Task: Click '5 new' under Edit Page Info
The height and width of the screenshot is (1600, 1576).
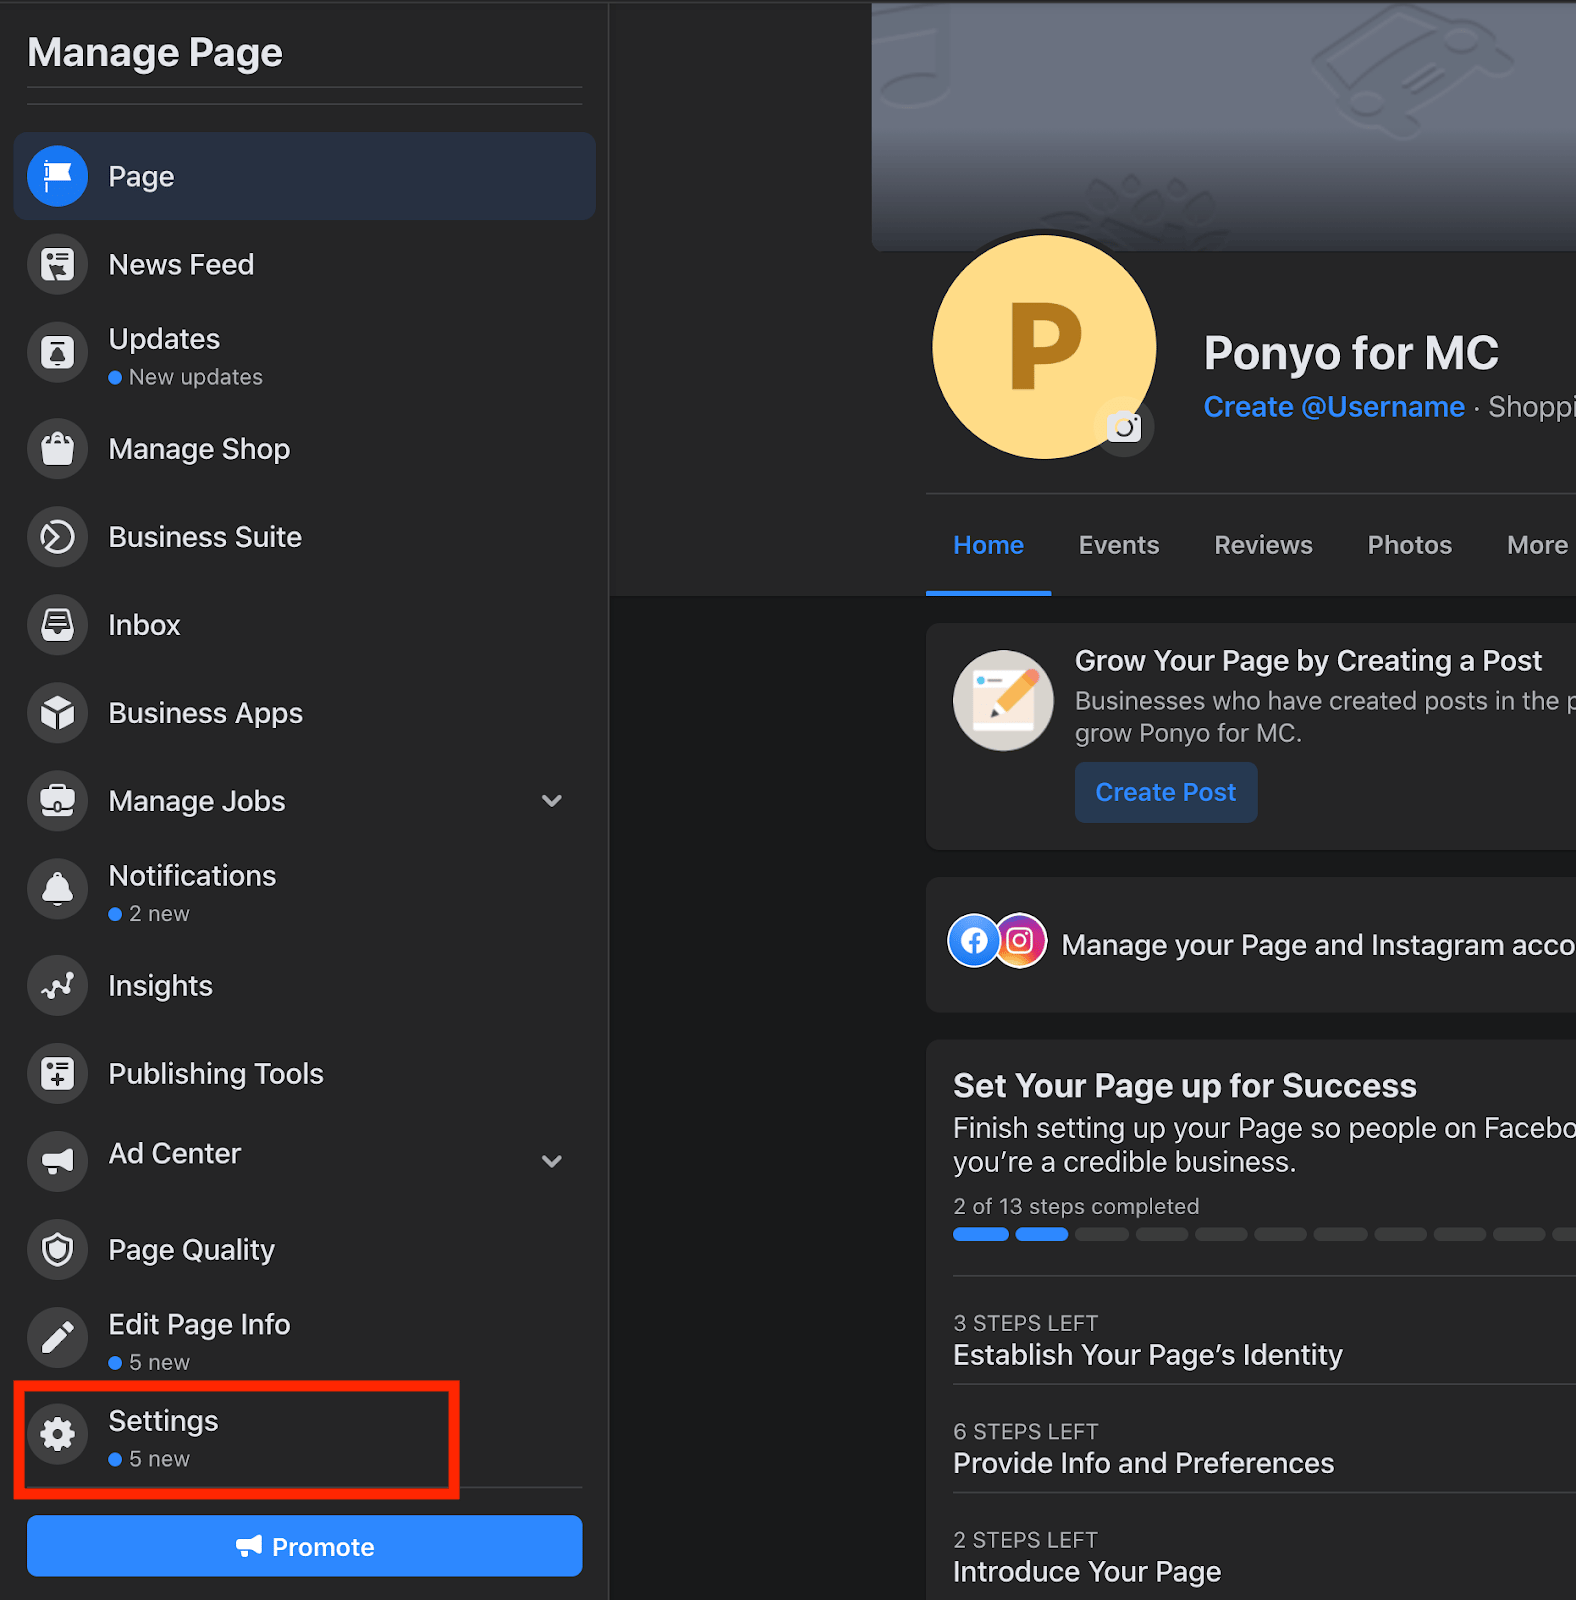Action: [x=159, y=1363]
